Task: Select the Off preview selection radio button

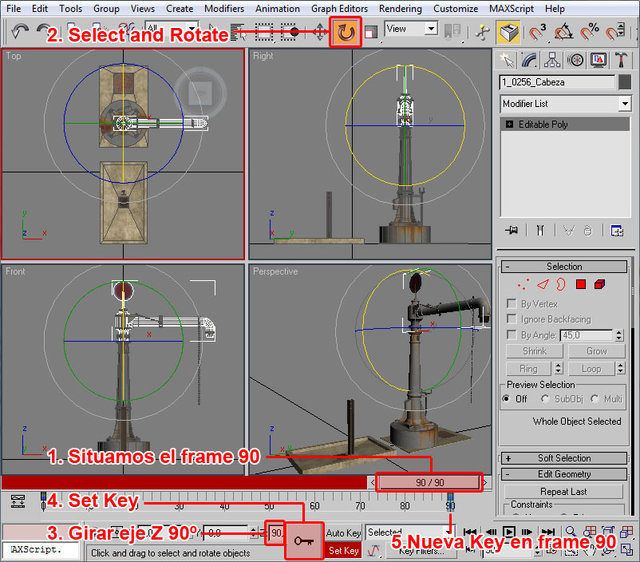Action: point(506,398)
